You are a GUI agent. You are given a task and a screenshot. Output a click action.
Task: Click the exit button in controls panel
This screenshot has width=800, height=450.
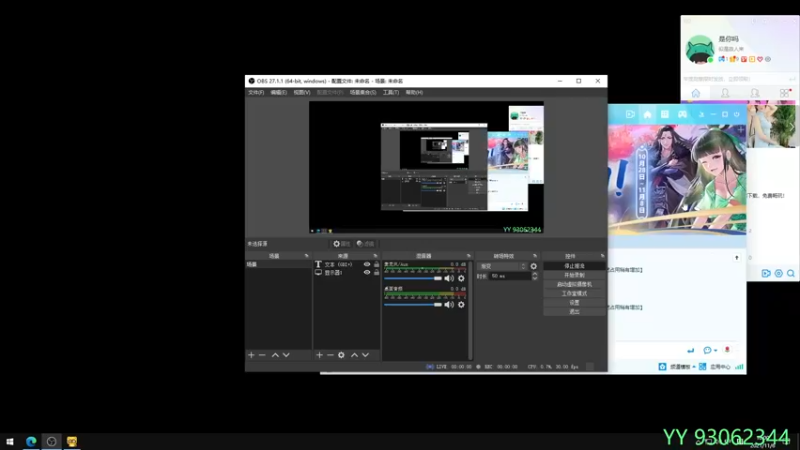[x=574, y=312]
